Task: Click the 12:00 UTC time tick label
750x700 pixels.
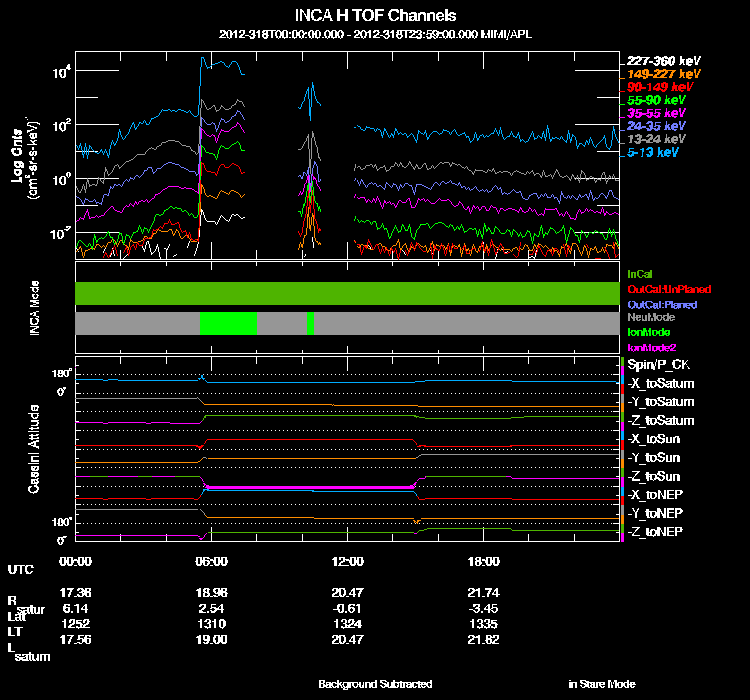Action: pos(348,561)
